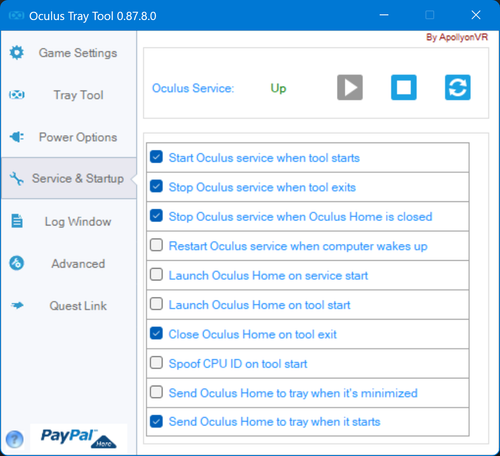Uncheck Send Oculus Home to tray when it starts
The height and width of the screenshot is (456, 500).
pyautogui.click(x=156, y=421)
